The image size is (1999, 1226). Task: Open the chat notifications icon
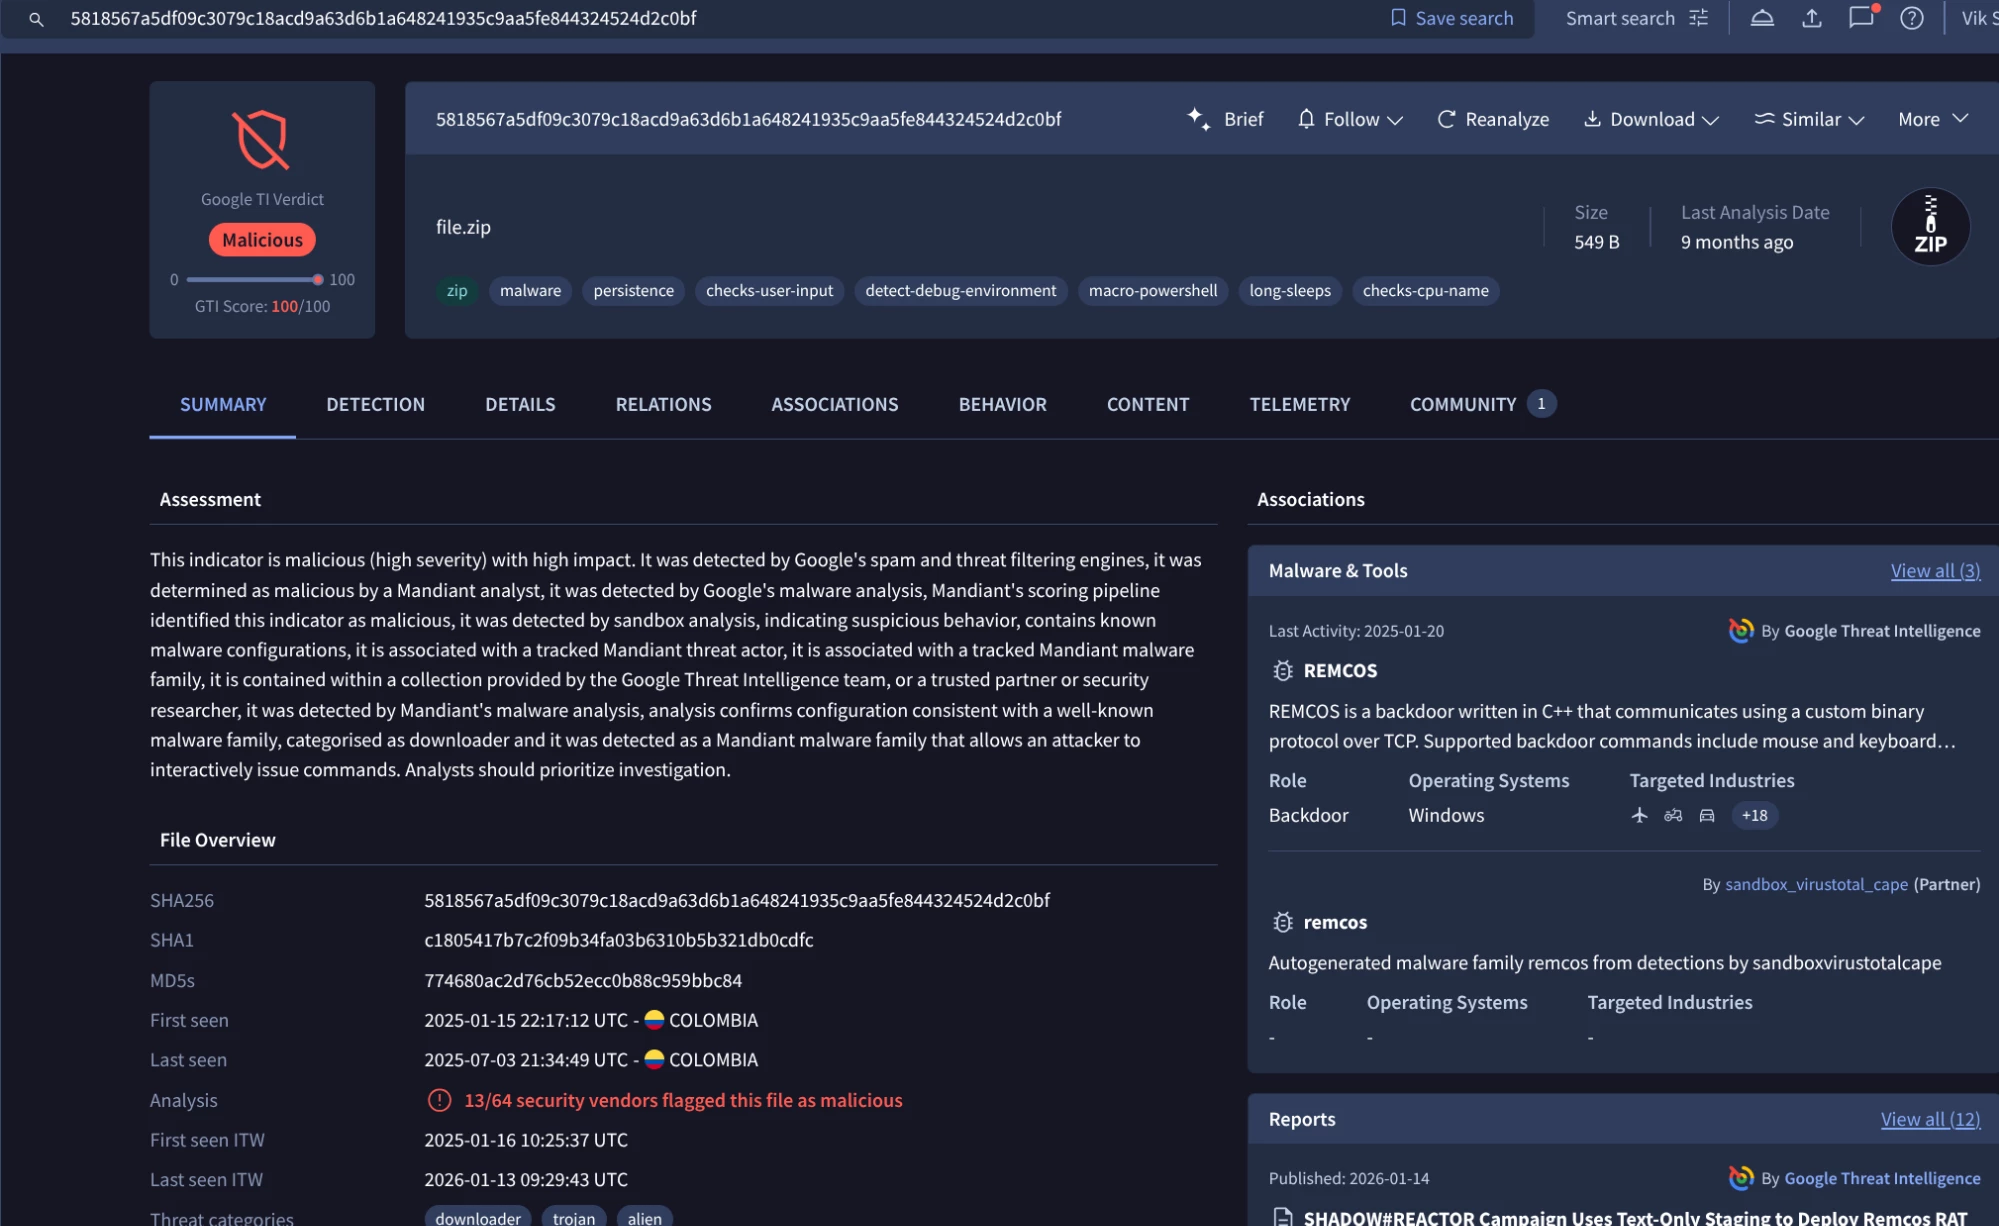click(1861, 18)
